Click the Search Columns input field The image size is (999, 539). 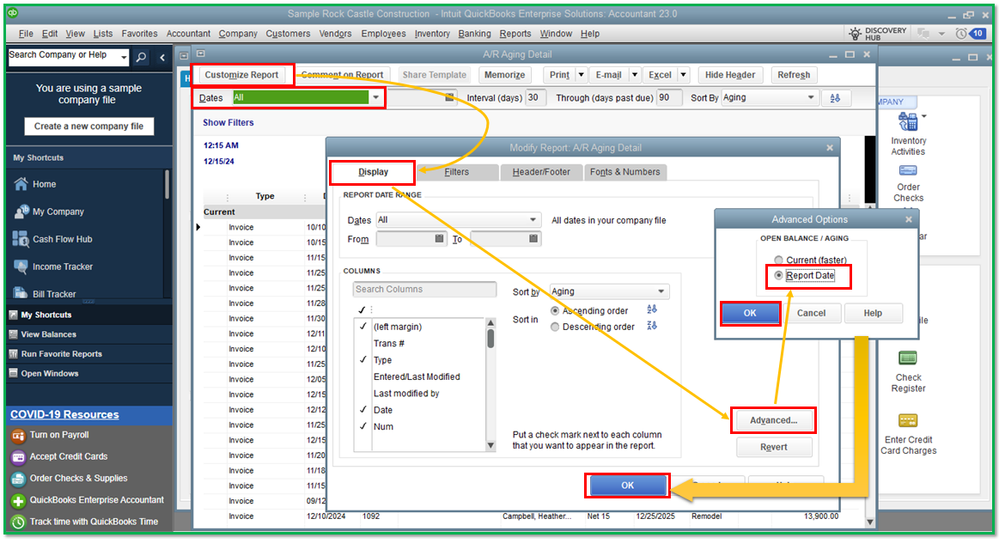[x=424, y=289]
